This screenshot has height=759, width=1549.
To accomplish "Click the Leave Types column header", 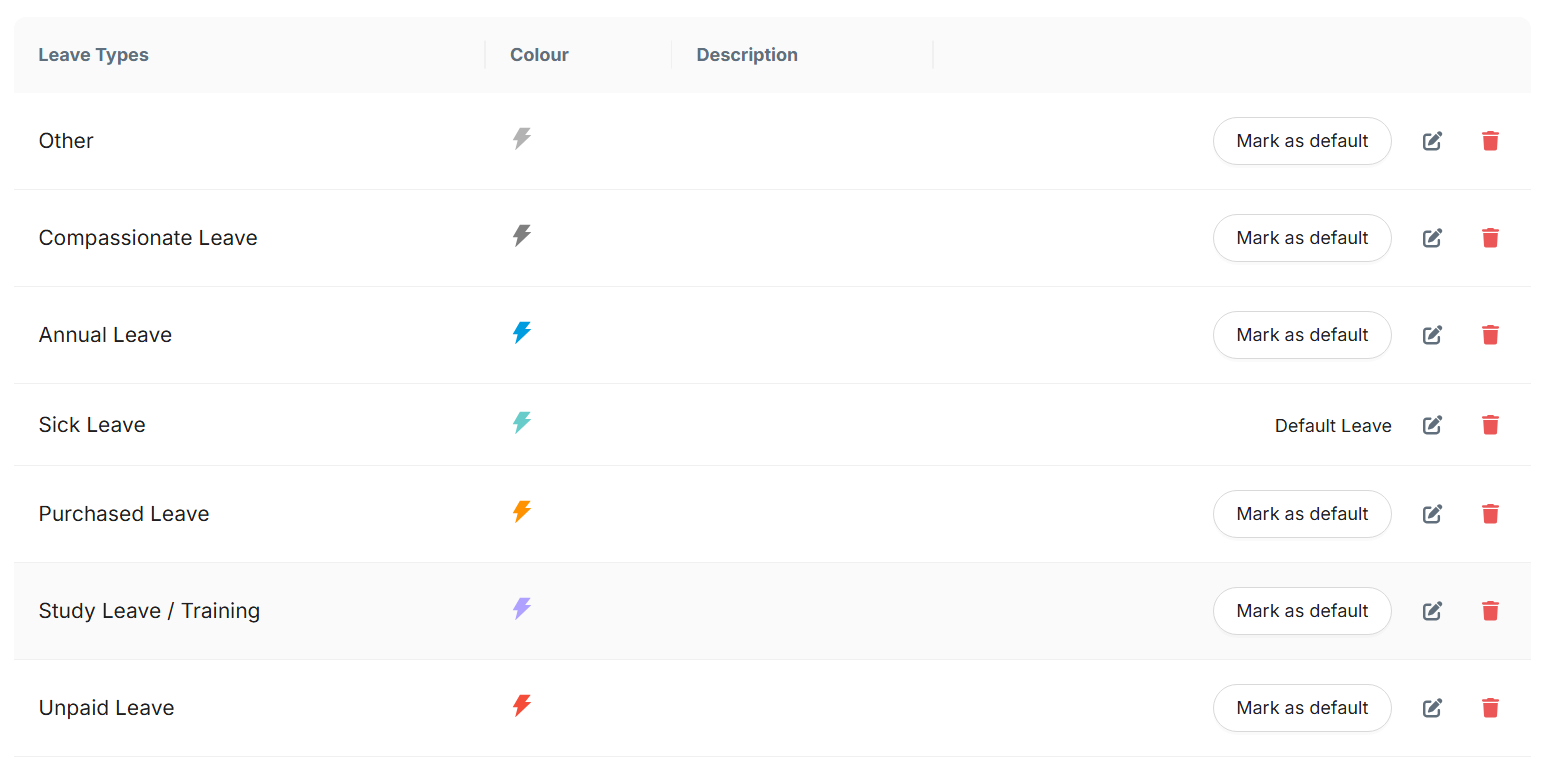I will click(93, 55).
